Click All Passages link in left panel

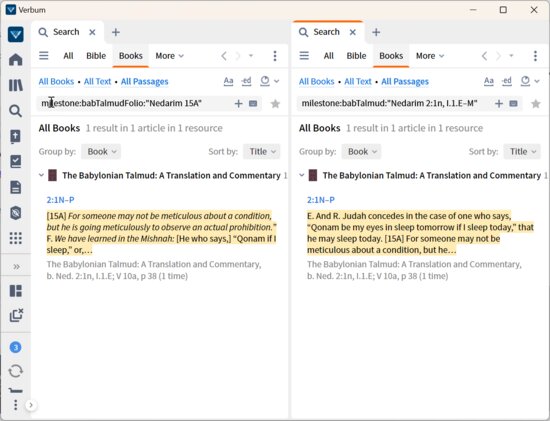click(x=145, y=81)
